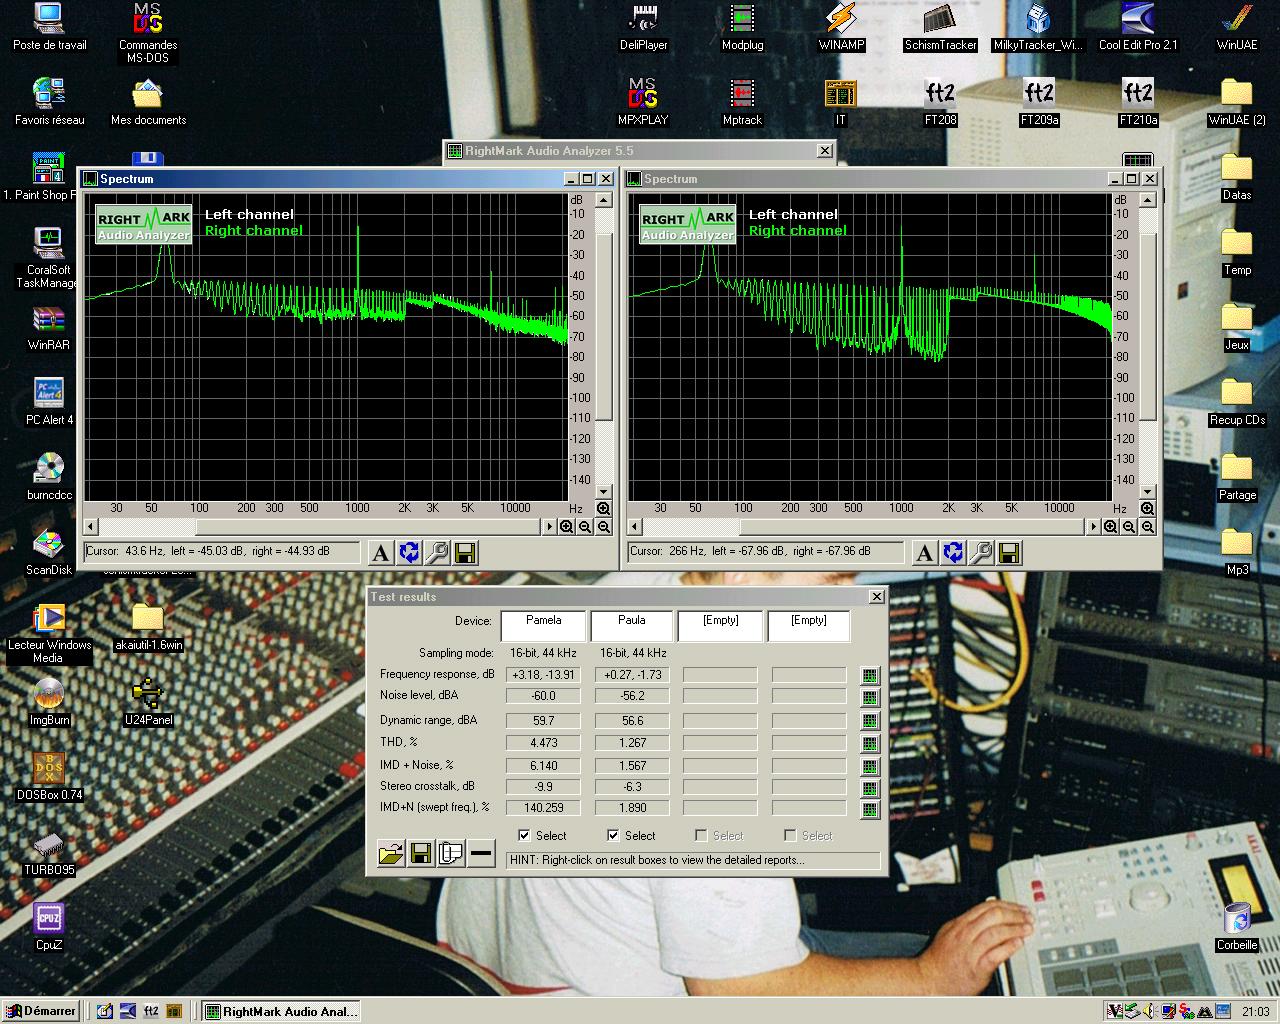Open the WinUAE desktop icon
The width and height of the screenshot is (1280, 1024).
point(1237,27)
